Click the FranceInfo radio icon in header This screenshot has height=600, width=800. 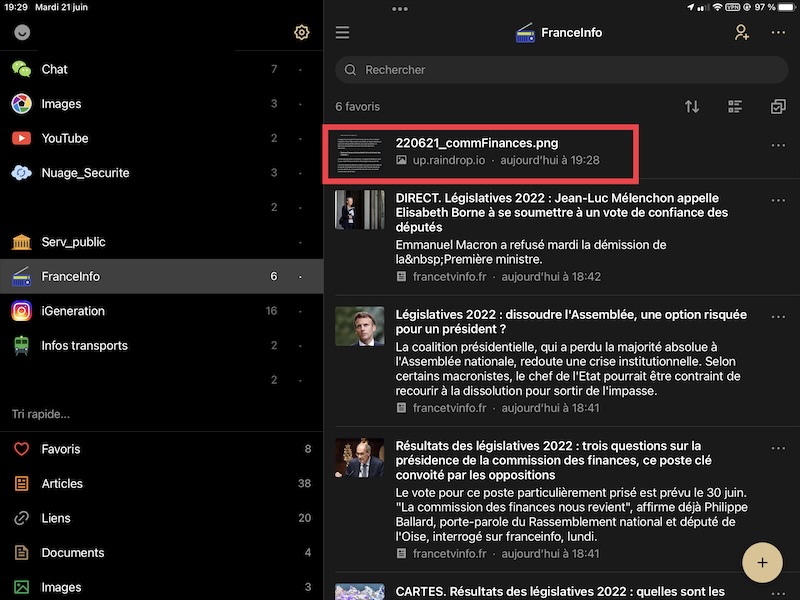(x=525, y=33)
